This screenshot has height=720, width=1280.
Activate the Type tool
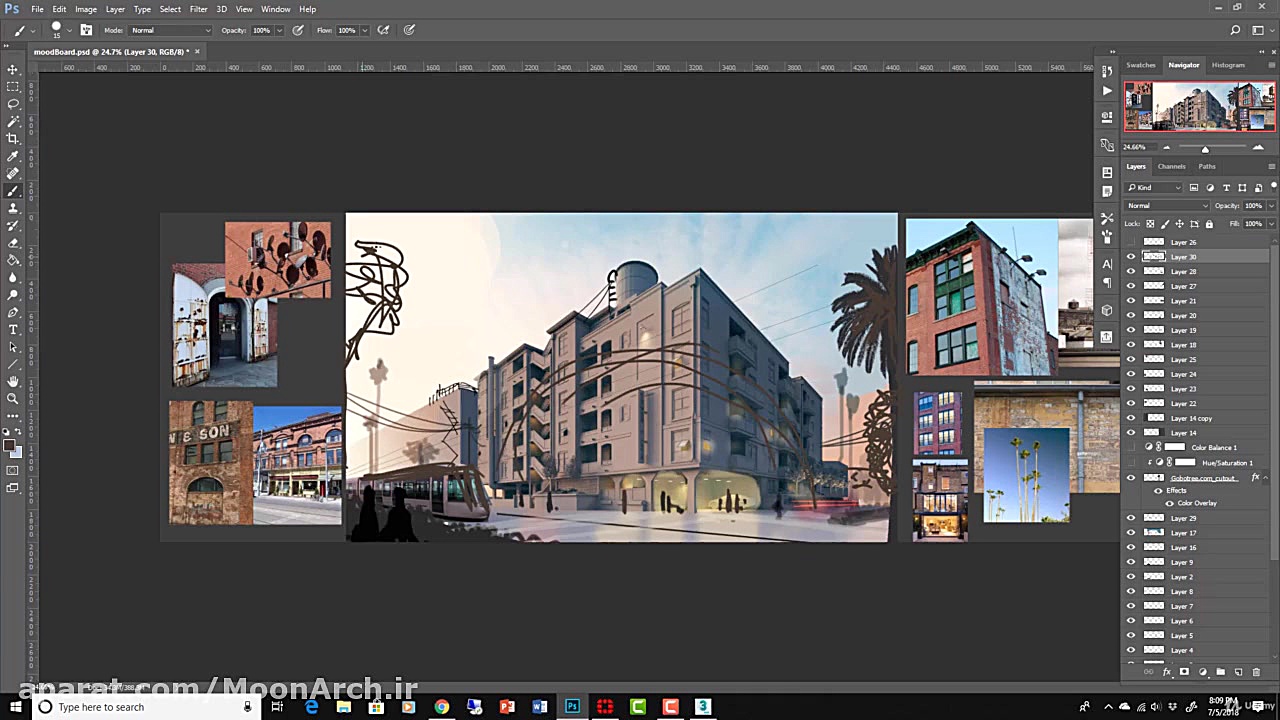13,329
